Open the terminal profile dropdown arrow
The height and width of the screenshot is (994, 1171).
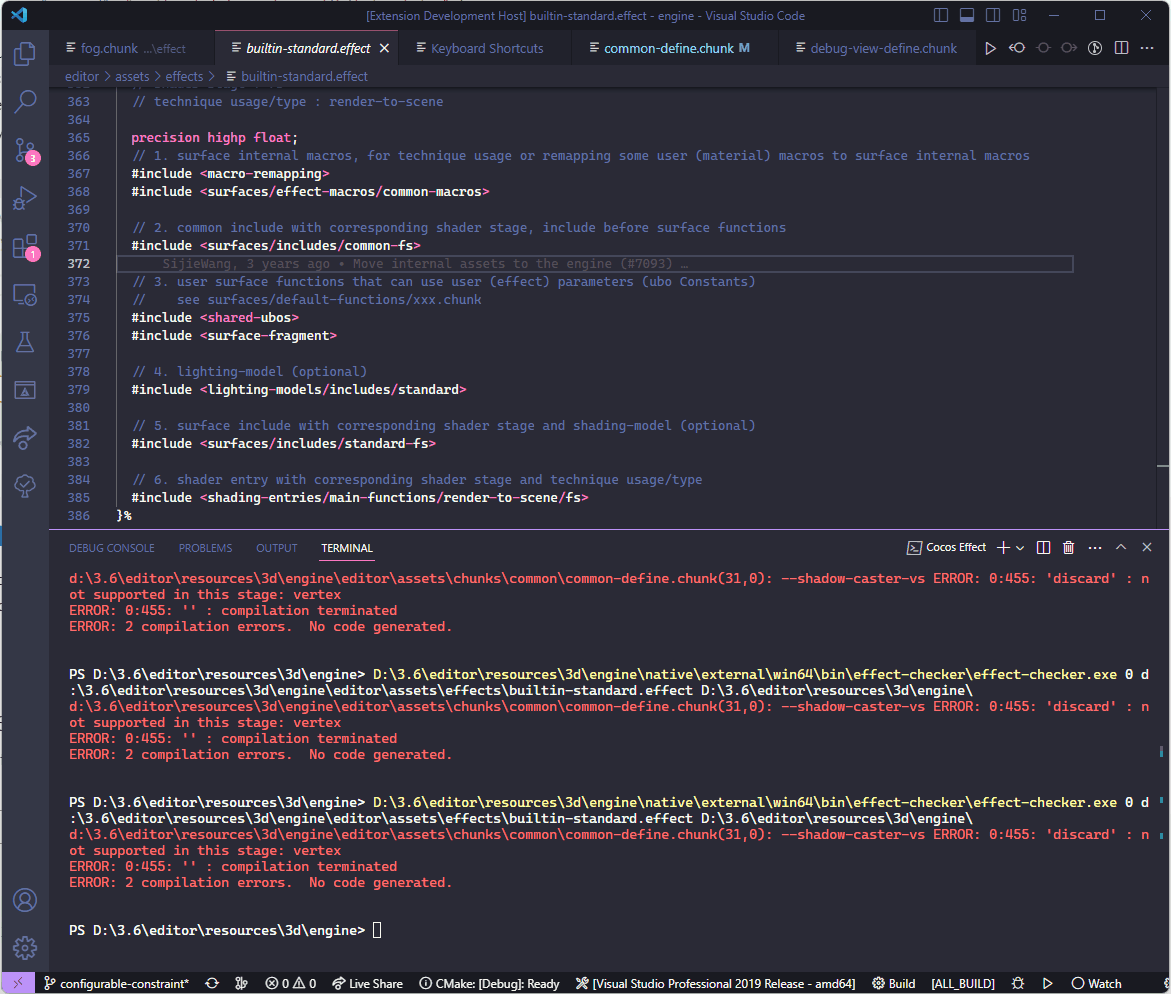(x=1020, y=547)
